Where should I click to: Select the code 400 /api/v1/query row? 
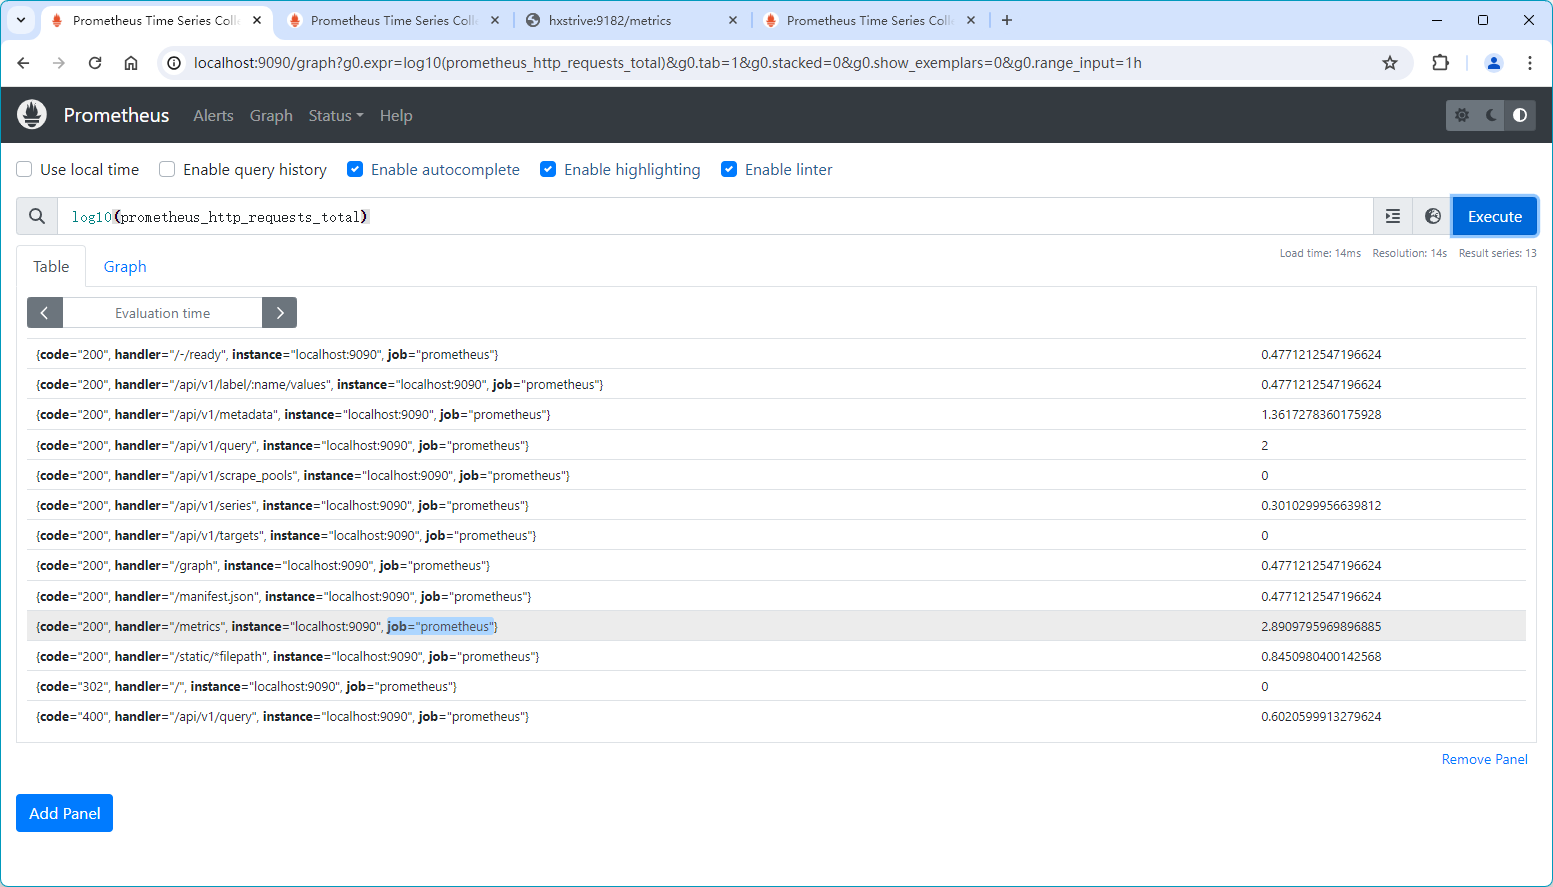point(776,716)
